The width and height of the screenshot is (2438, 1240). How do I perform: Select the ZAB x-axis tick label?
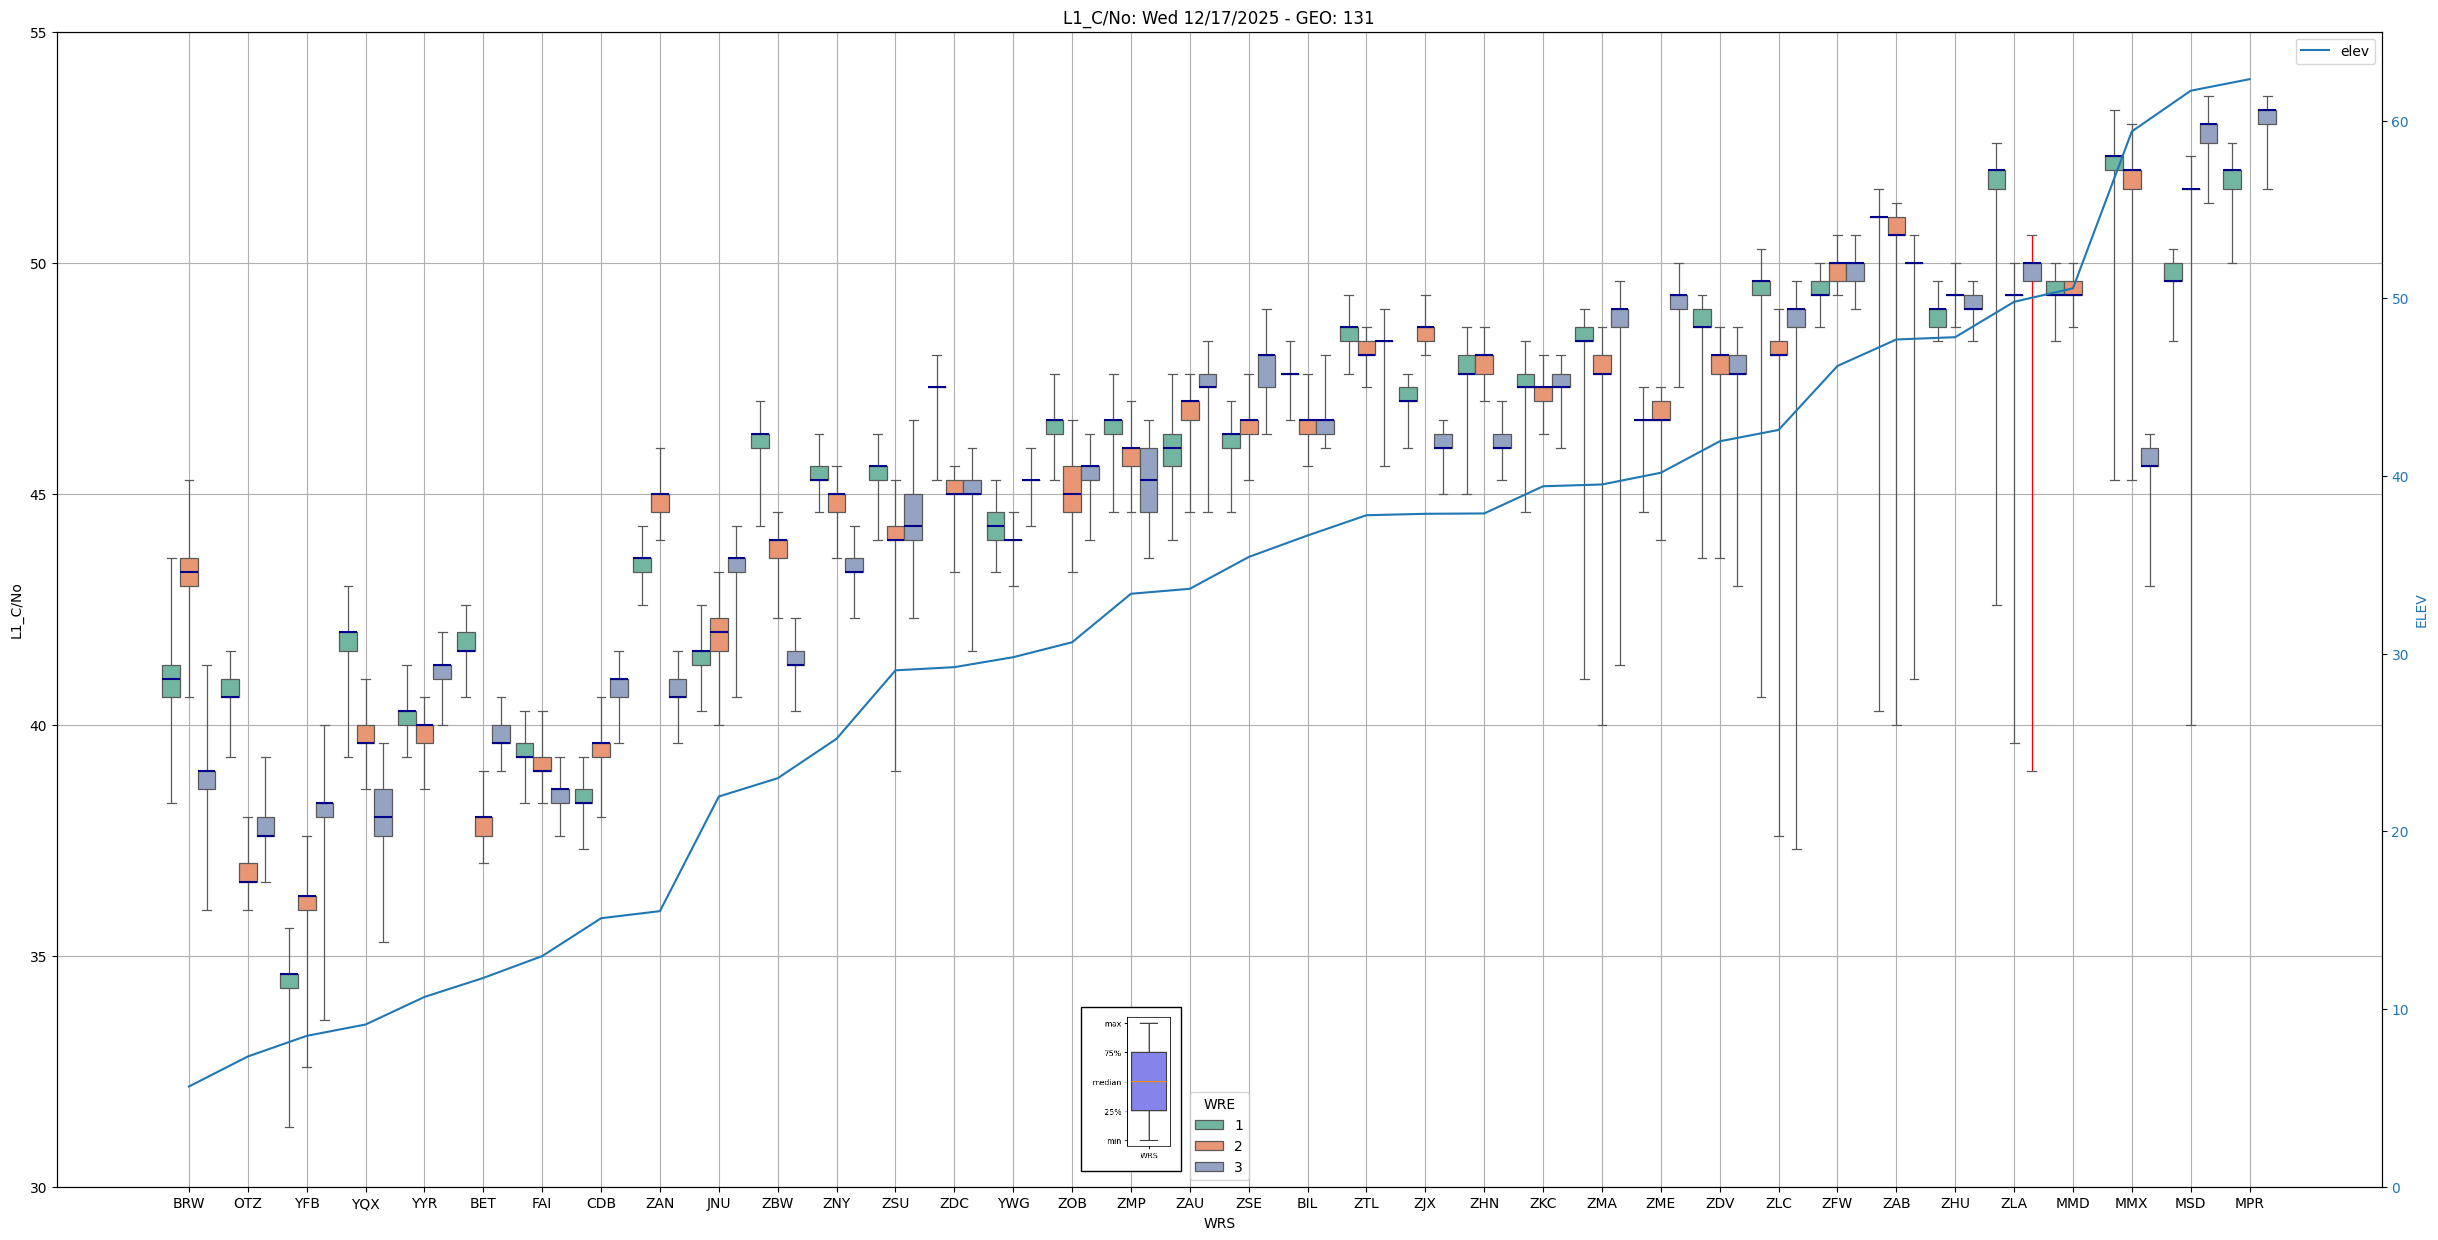1896,1203
